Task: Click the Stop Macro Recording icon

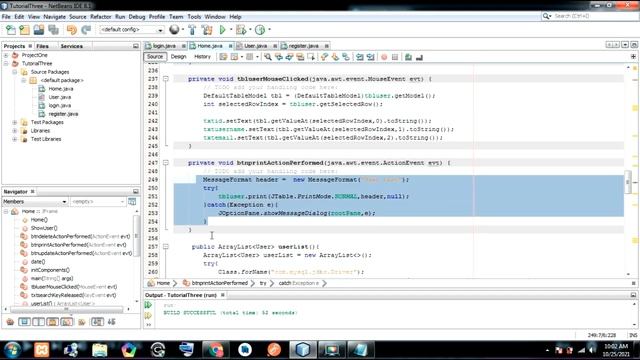Action: tap(395, 57)
